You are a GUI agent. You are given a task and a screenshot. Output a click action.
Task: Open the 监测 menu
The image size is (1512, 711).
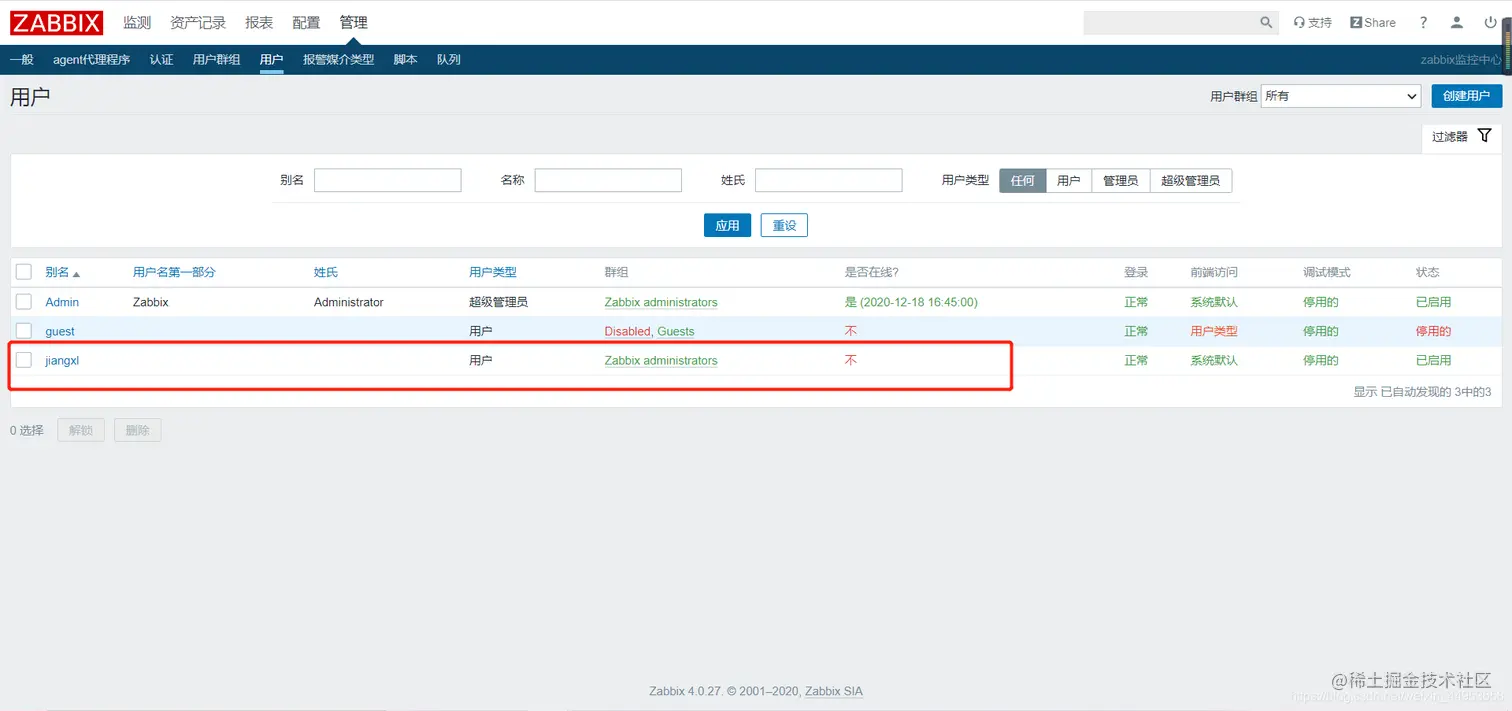tap(137, 22)
